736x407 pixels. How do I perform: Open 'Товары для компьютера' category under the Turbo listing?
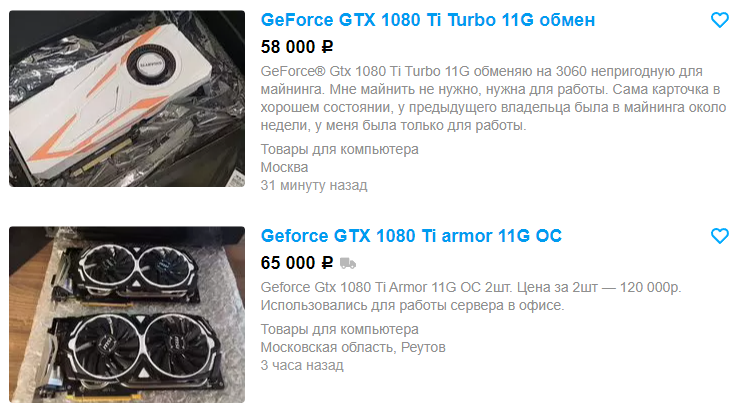(x=339, y=149)
